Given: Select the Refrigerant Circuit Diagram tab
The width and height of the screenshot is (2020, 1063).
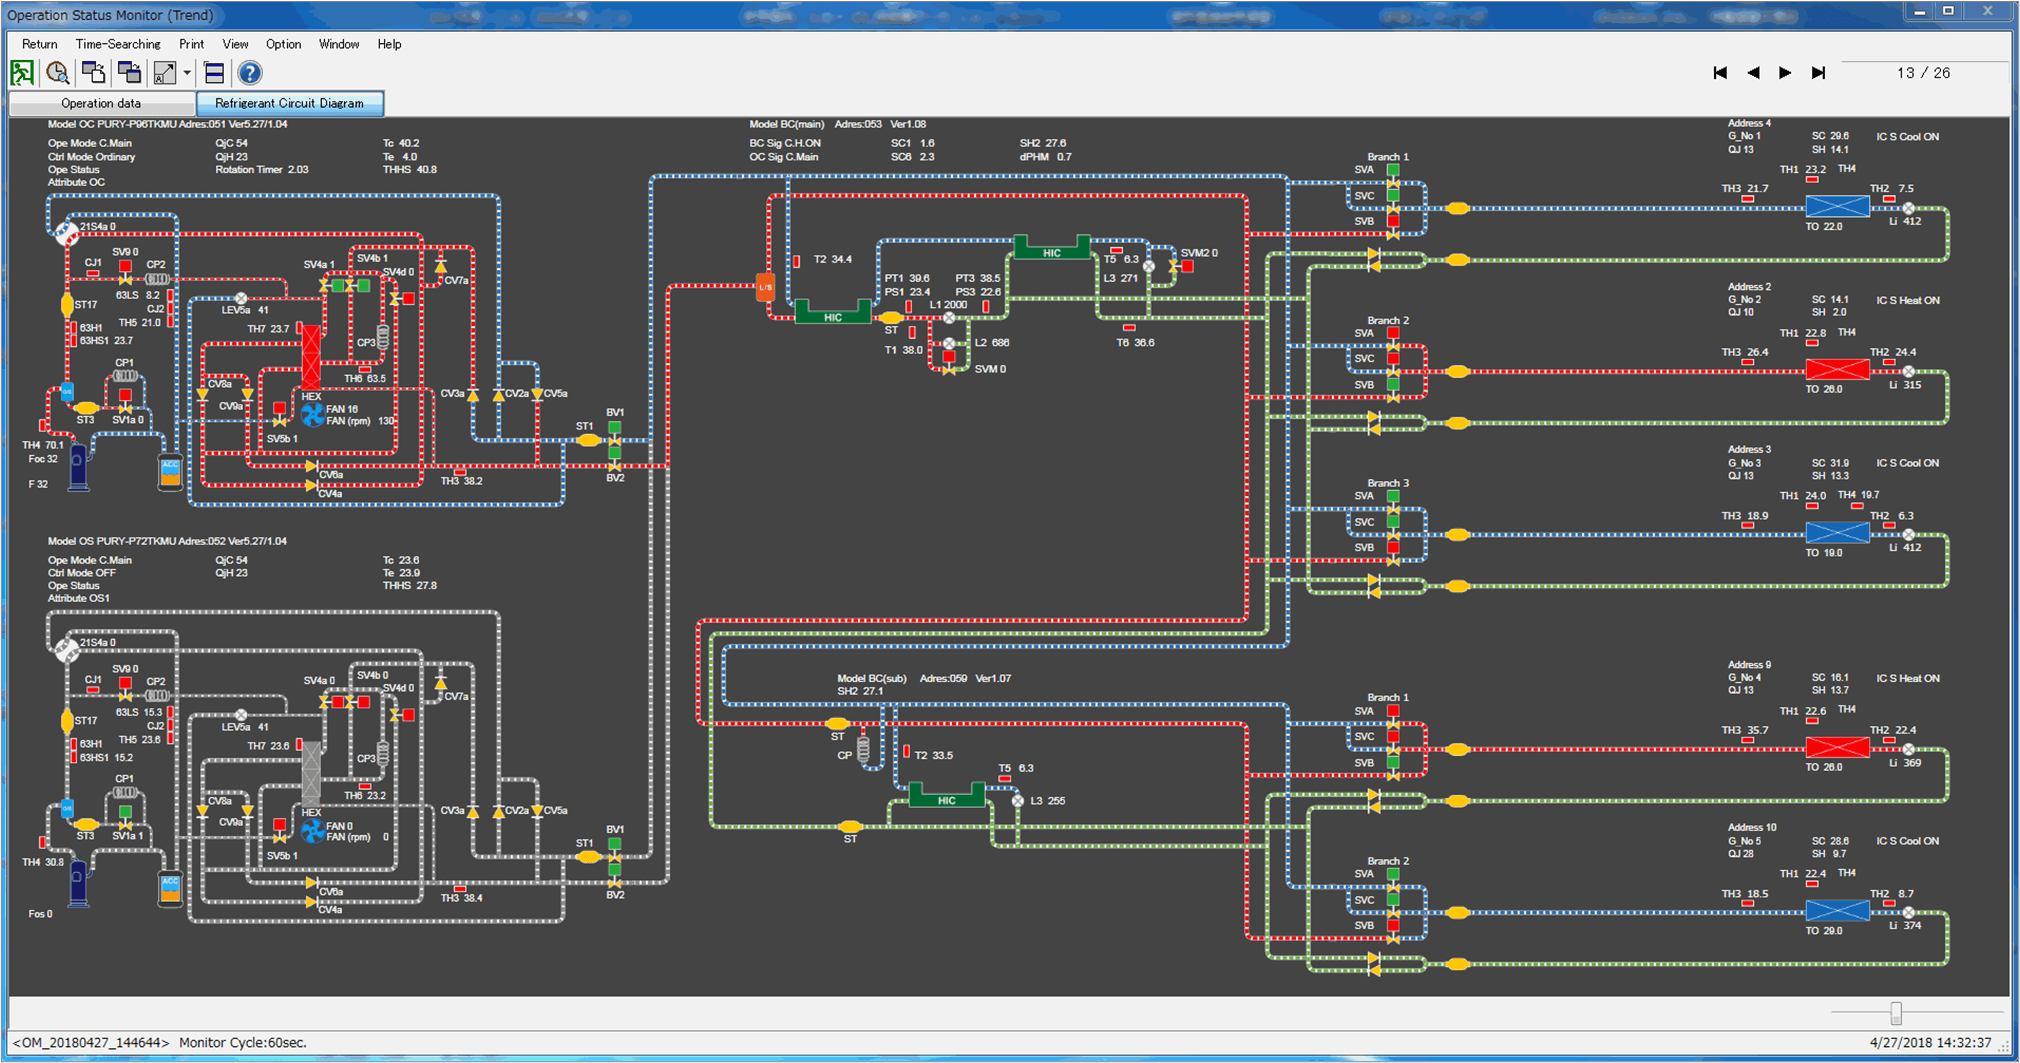Looking at the screenshot, I should click(x=289, y=103).
